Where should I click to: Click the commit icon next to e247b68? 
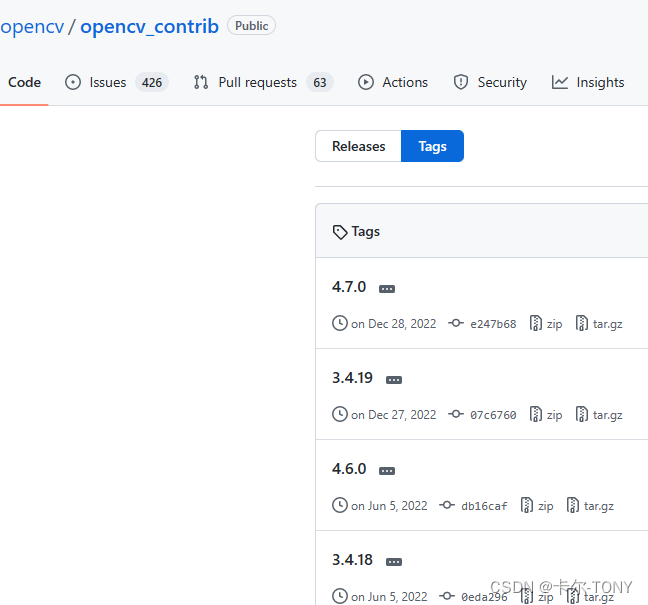tap(456, 323)
